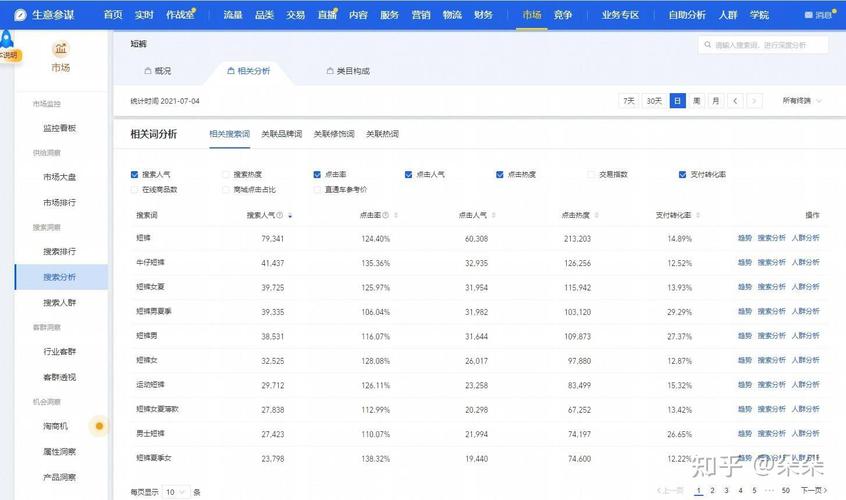The width and height of the screenshot is (846, 500).
Task: Open the 竞争 top navigation tab
Action: (x=563, y=15)
